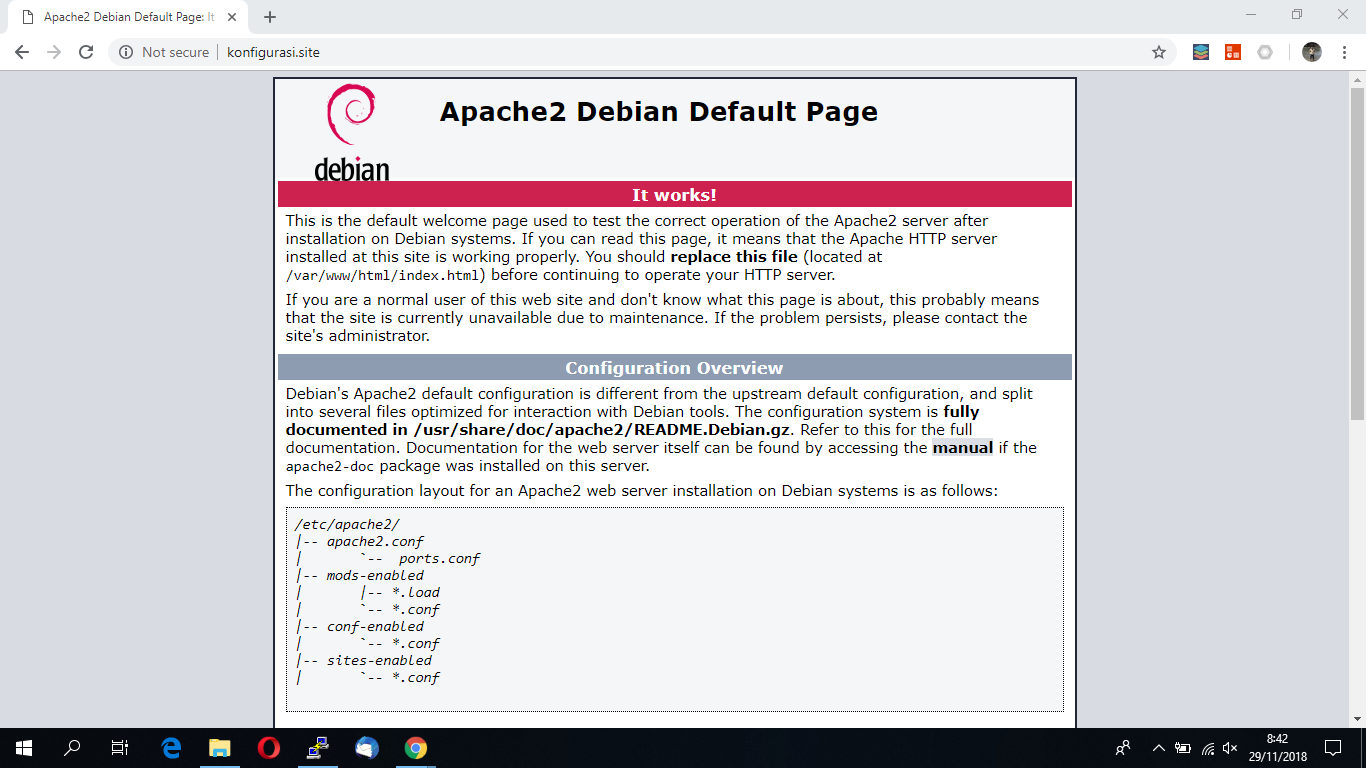Open Task View on the taskbar
The height and width of the screenshot is (768, 1366).
coord(119,747)
